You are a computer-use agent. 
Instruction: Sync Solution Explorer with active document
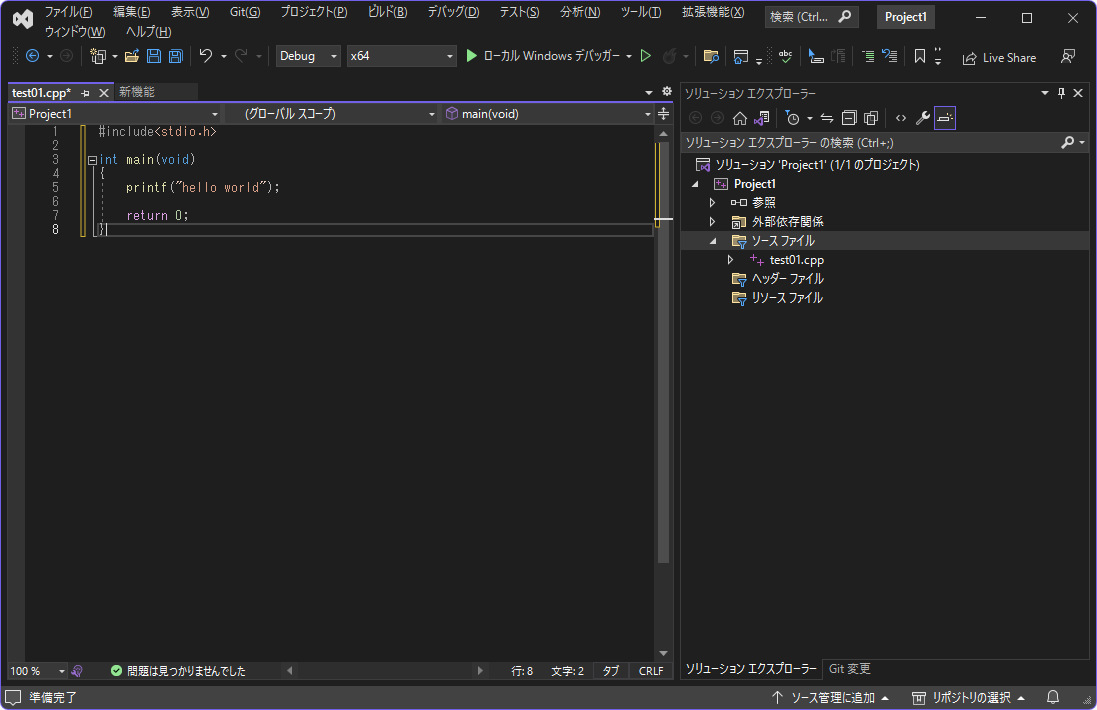(826, 117)
